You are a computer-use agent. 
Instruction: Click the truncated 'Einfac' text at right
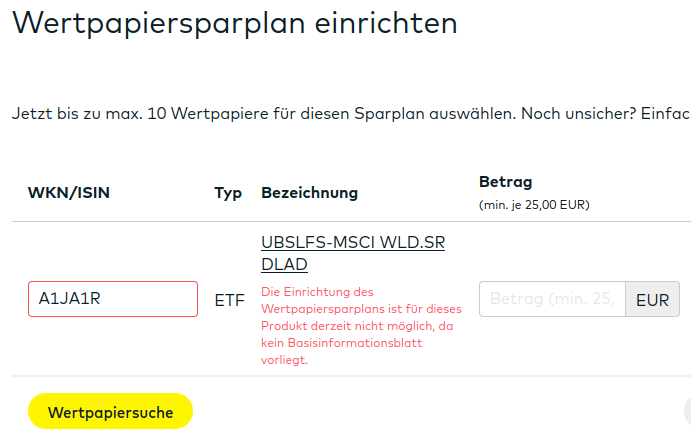click(x=666, y=114)
